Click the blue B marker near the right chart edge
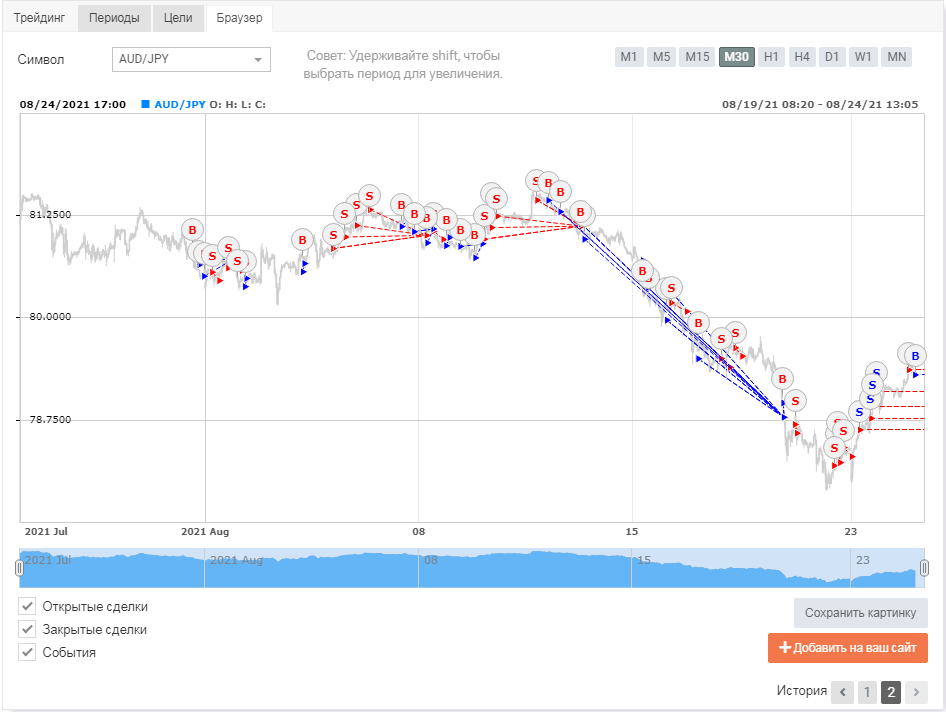Screen dimensions: 946x712 tap(915, 356)
